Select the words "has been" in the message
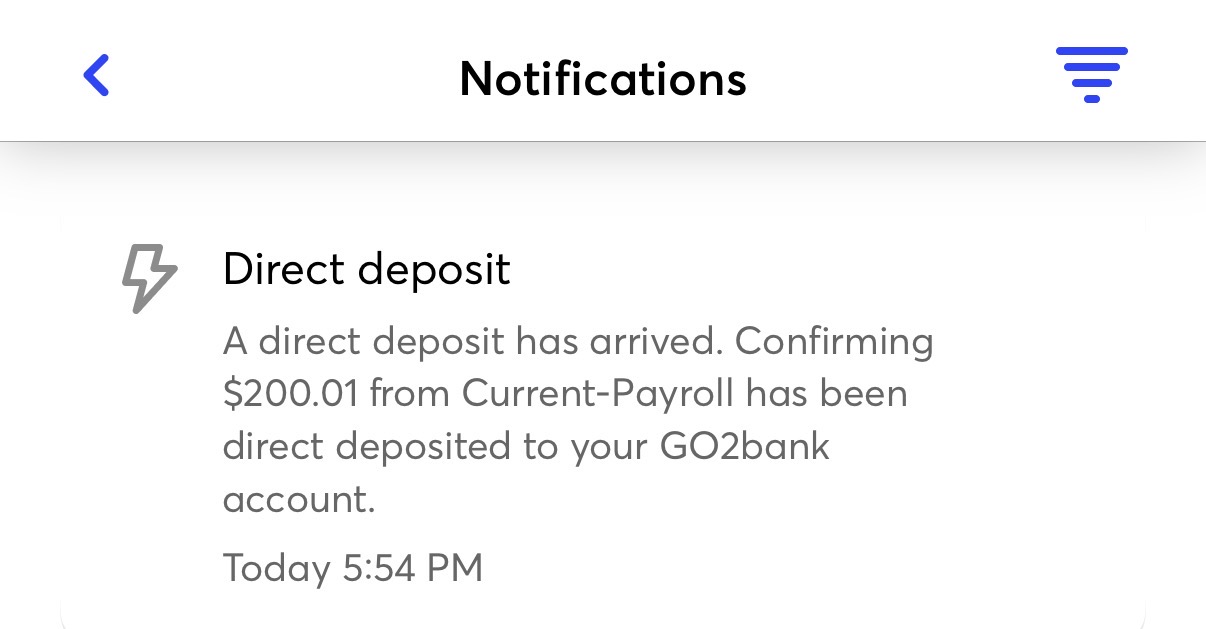The image size is (1206, 629). 828,394
